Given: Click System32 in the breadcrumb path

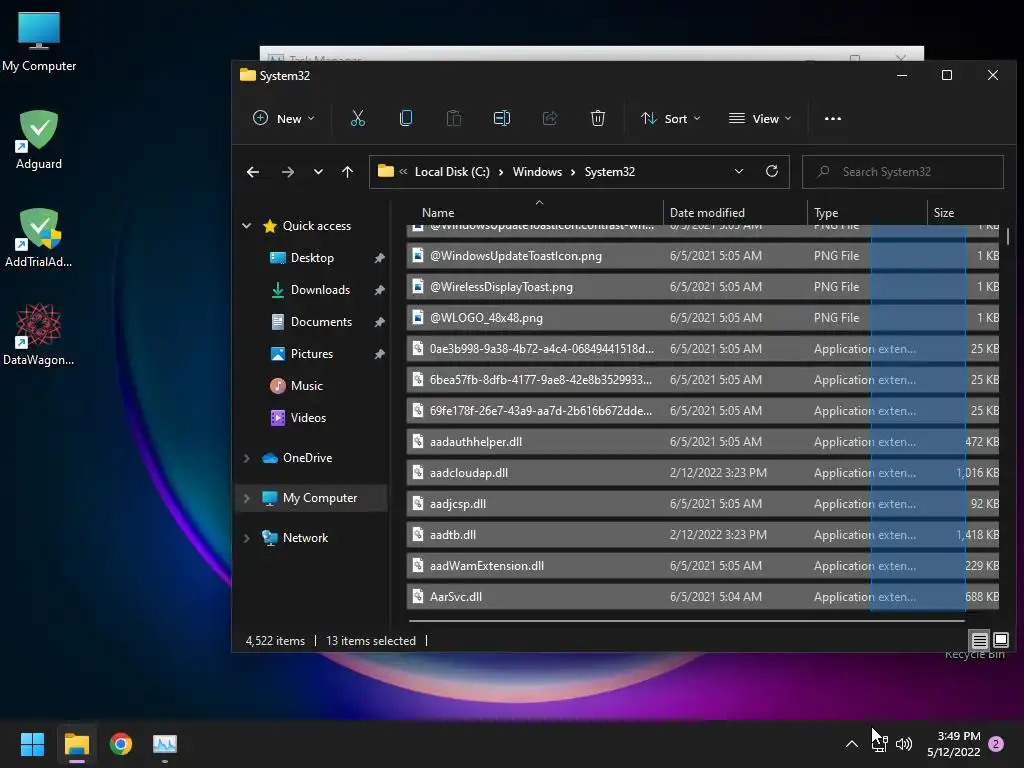Looking at the screenshot, I should (609, 172).
